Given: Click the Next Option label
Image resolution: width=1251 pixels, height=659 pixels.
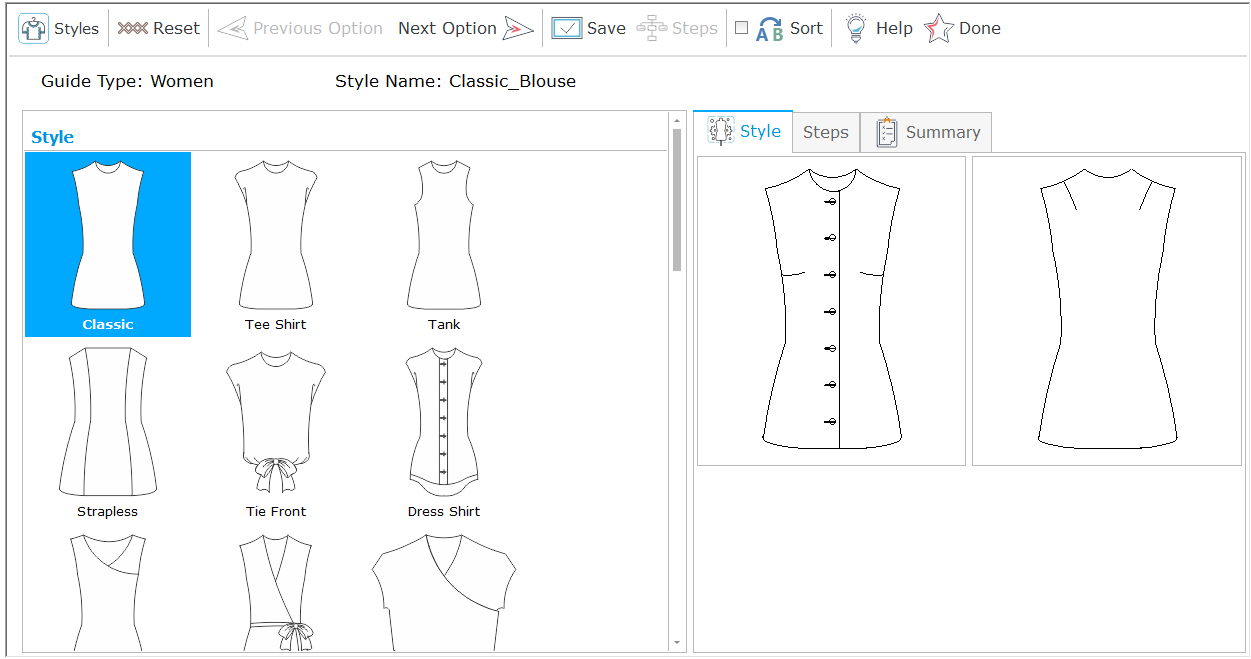Looking at the screenshot, I should (x=447, y=28).
